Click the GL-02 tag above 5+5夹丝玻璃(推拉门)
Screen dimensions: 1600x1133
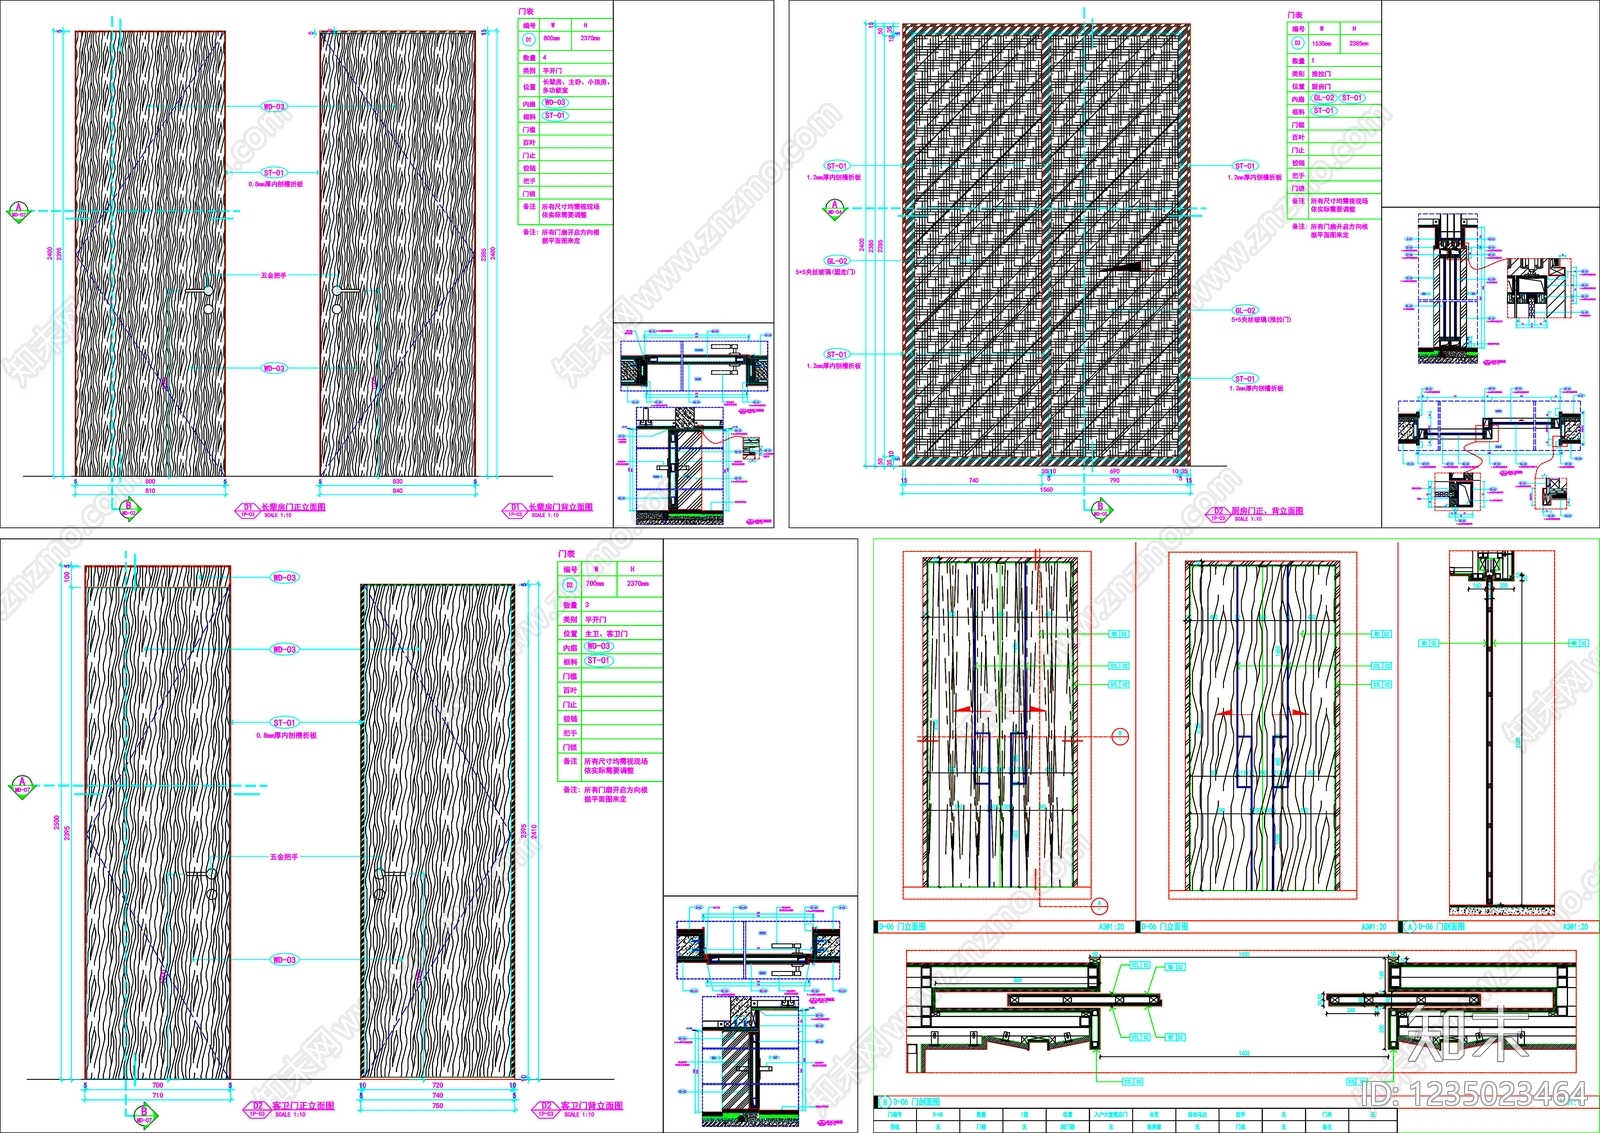point(1244,311)
